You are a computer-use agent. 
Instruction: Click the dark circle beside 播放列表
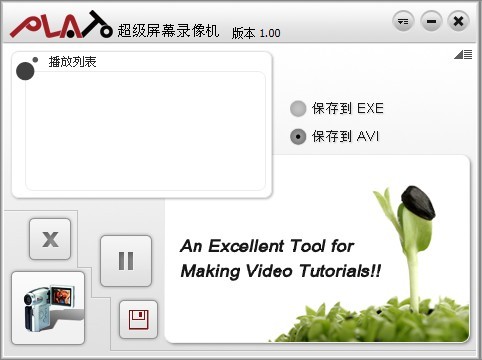[25, 71]
